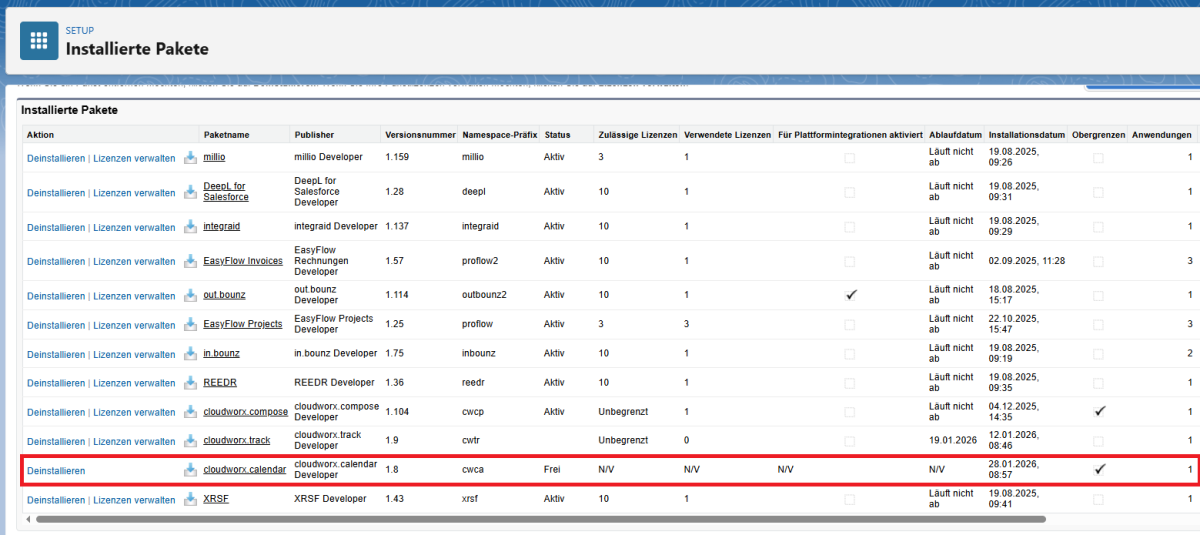The height and width of the screenshot is (535, 1200).
Task: Click download icon in EasyFlow Projects row
Action: click(190, 324)
